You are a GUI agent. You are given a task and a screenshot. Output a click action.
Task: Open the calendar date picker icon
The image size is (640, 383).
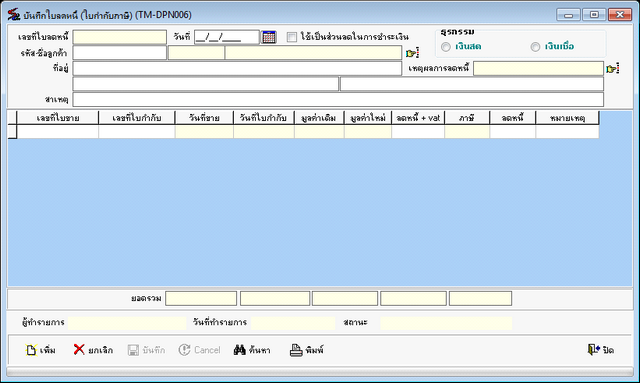pyautogui.click(x=269, y=37)
